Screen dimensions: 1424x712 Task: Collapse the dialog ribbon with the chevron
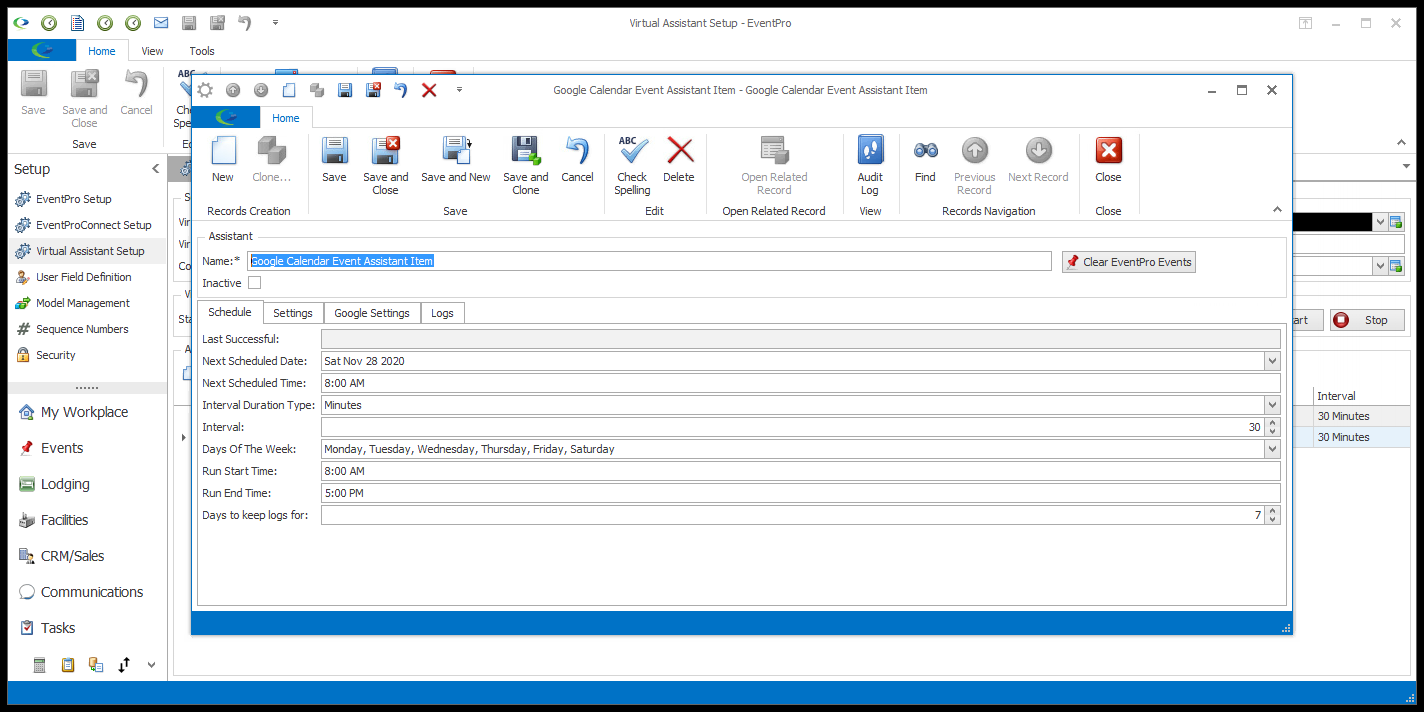(x=1277, y=210)
